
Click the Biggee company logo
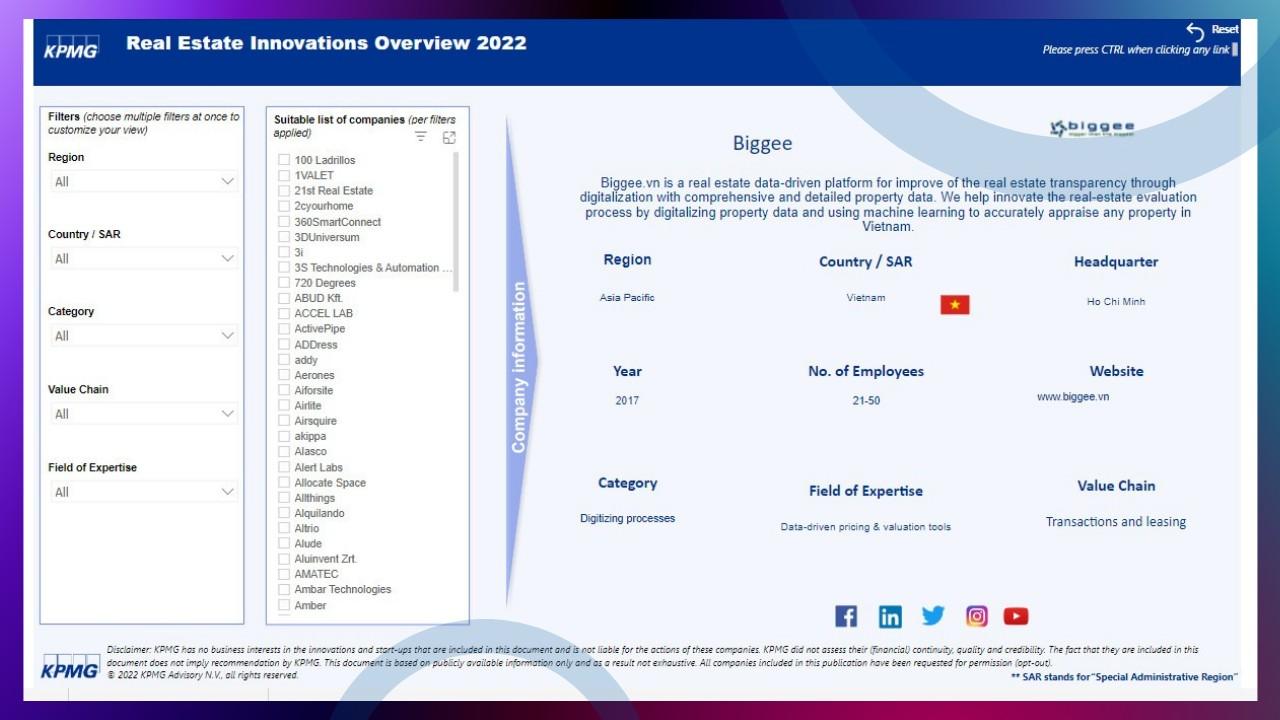(x=1092, y=128)
